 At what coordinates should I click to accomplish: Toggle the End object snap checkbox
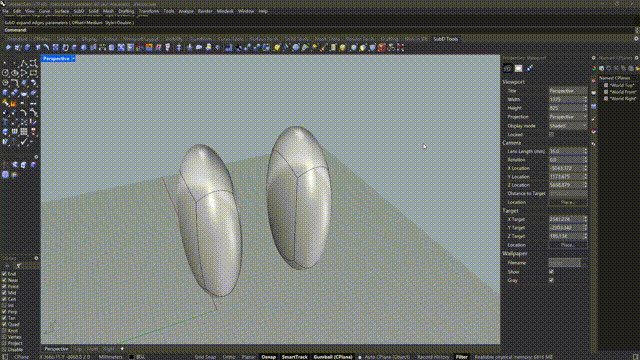(4, 274)
